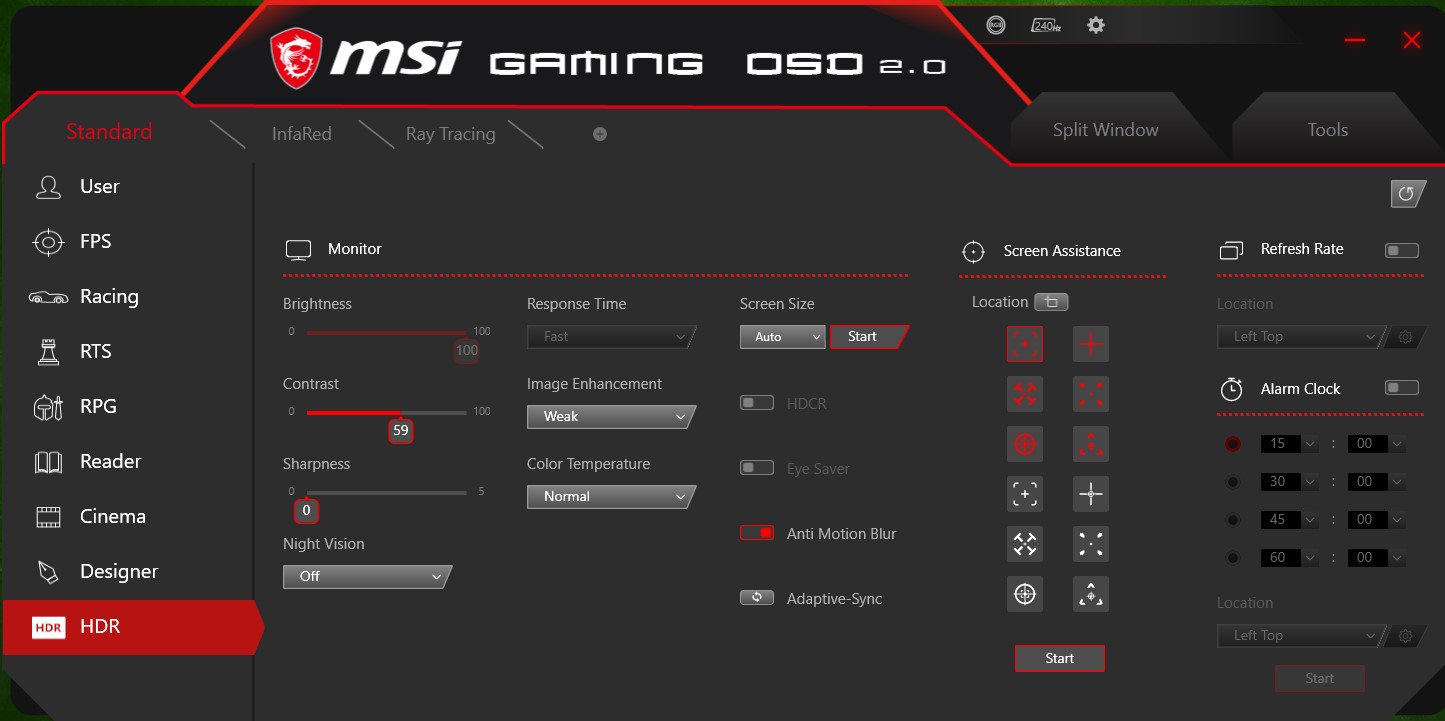Click the 240Hz refresh rate icon
This screenshot has height=721, width=1445.
[x=1045, y=26]
